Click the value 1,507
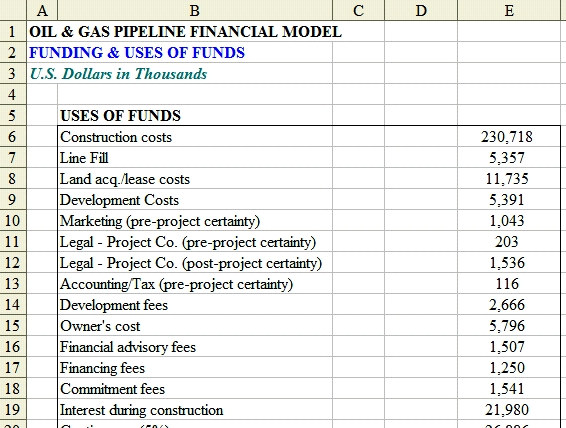The height and width of the screenshot is (428, 566). (x=507, y=346)
